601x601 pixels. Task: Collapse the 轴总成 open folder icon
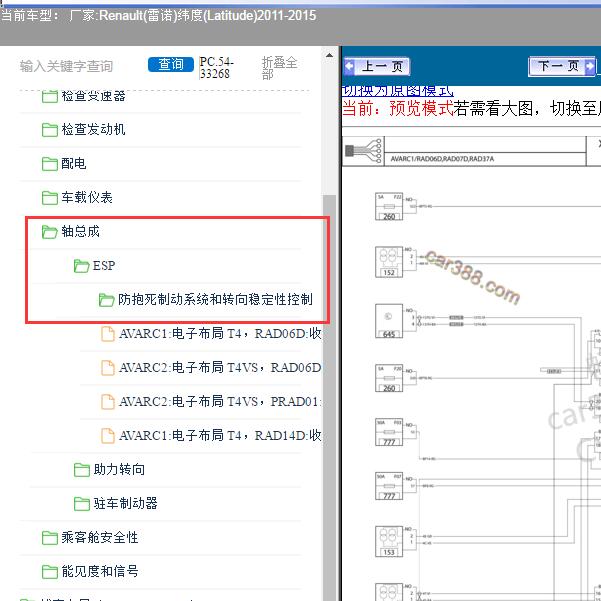click(x=49, y=232)
